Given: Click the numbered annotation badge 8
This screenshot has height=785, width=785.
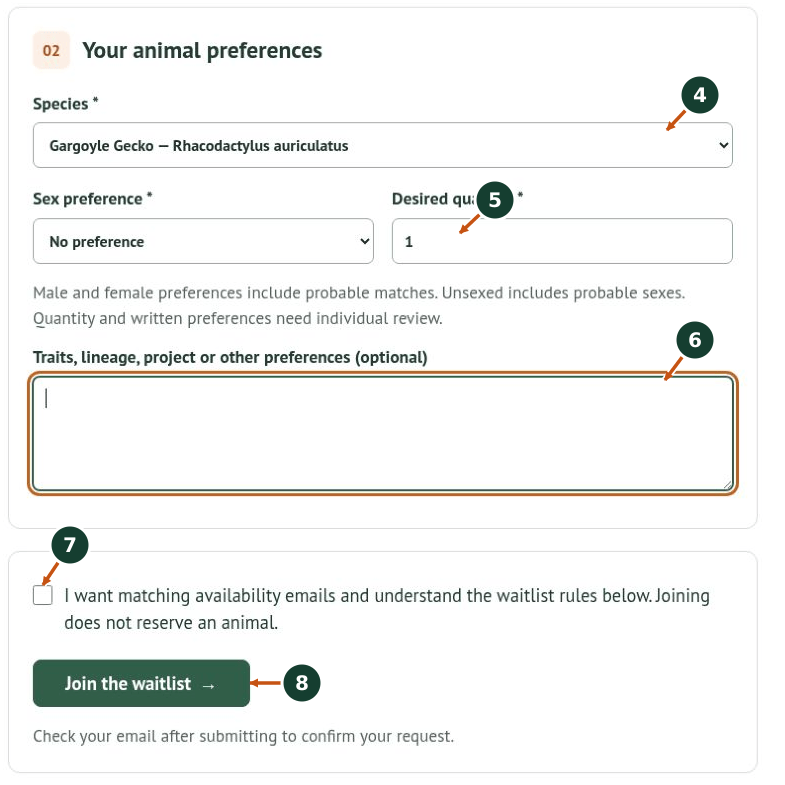Looking at the screenshot, I should click(x=301, y=683).
